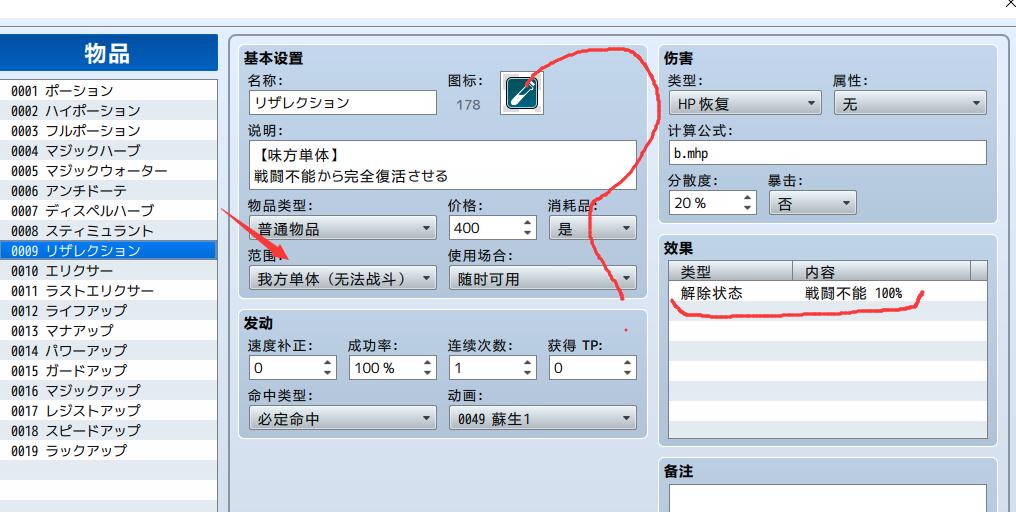
Task: Decrease the 连续次数 repeat count
Action: [x=527, y=373]
